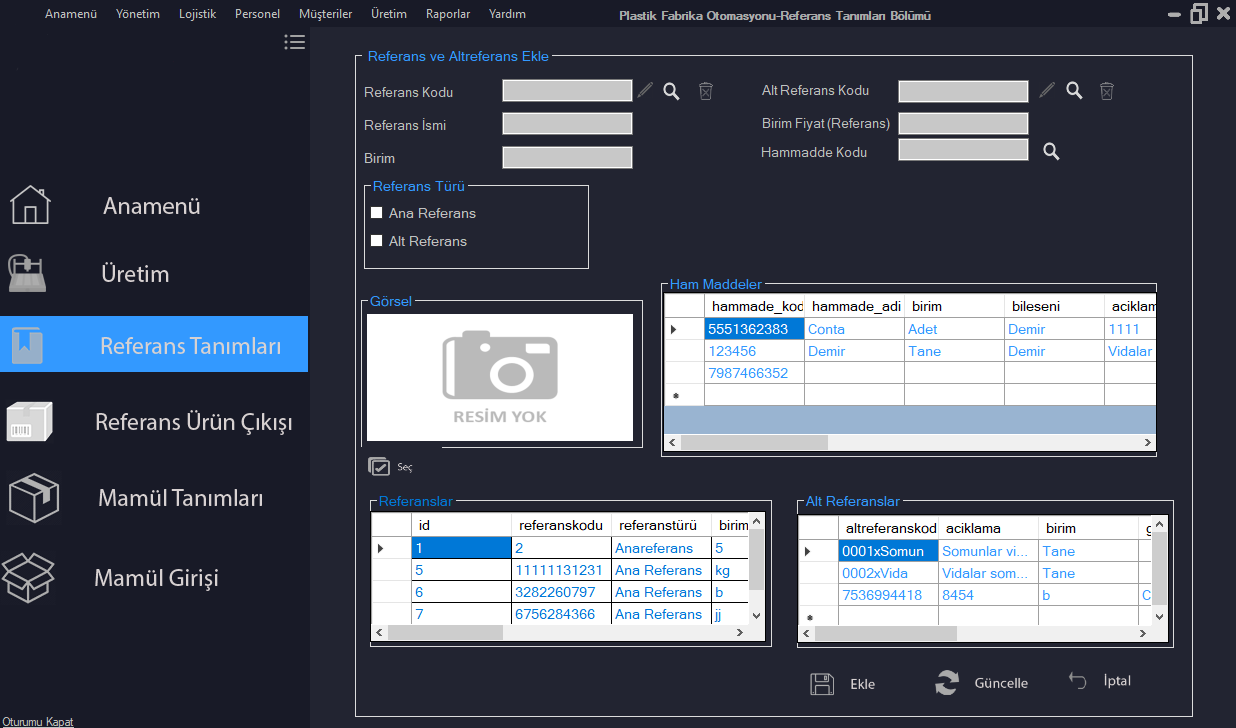Open Mamül Tanımları sidebar label
Screen dimensions: 1236x728
coord(181,498)
